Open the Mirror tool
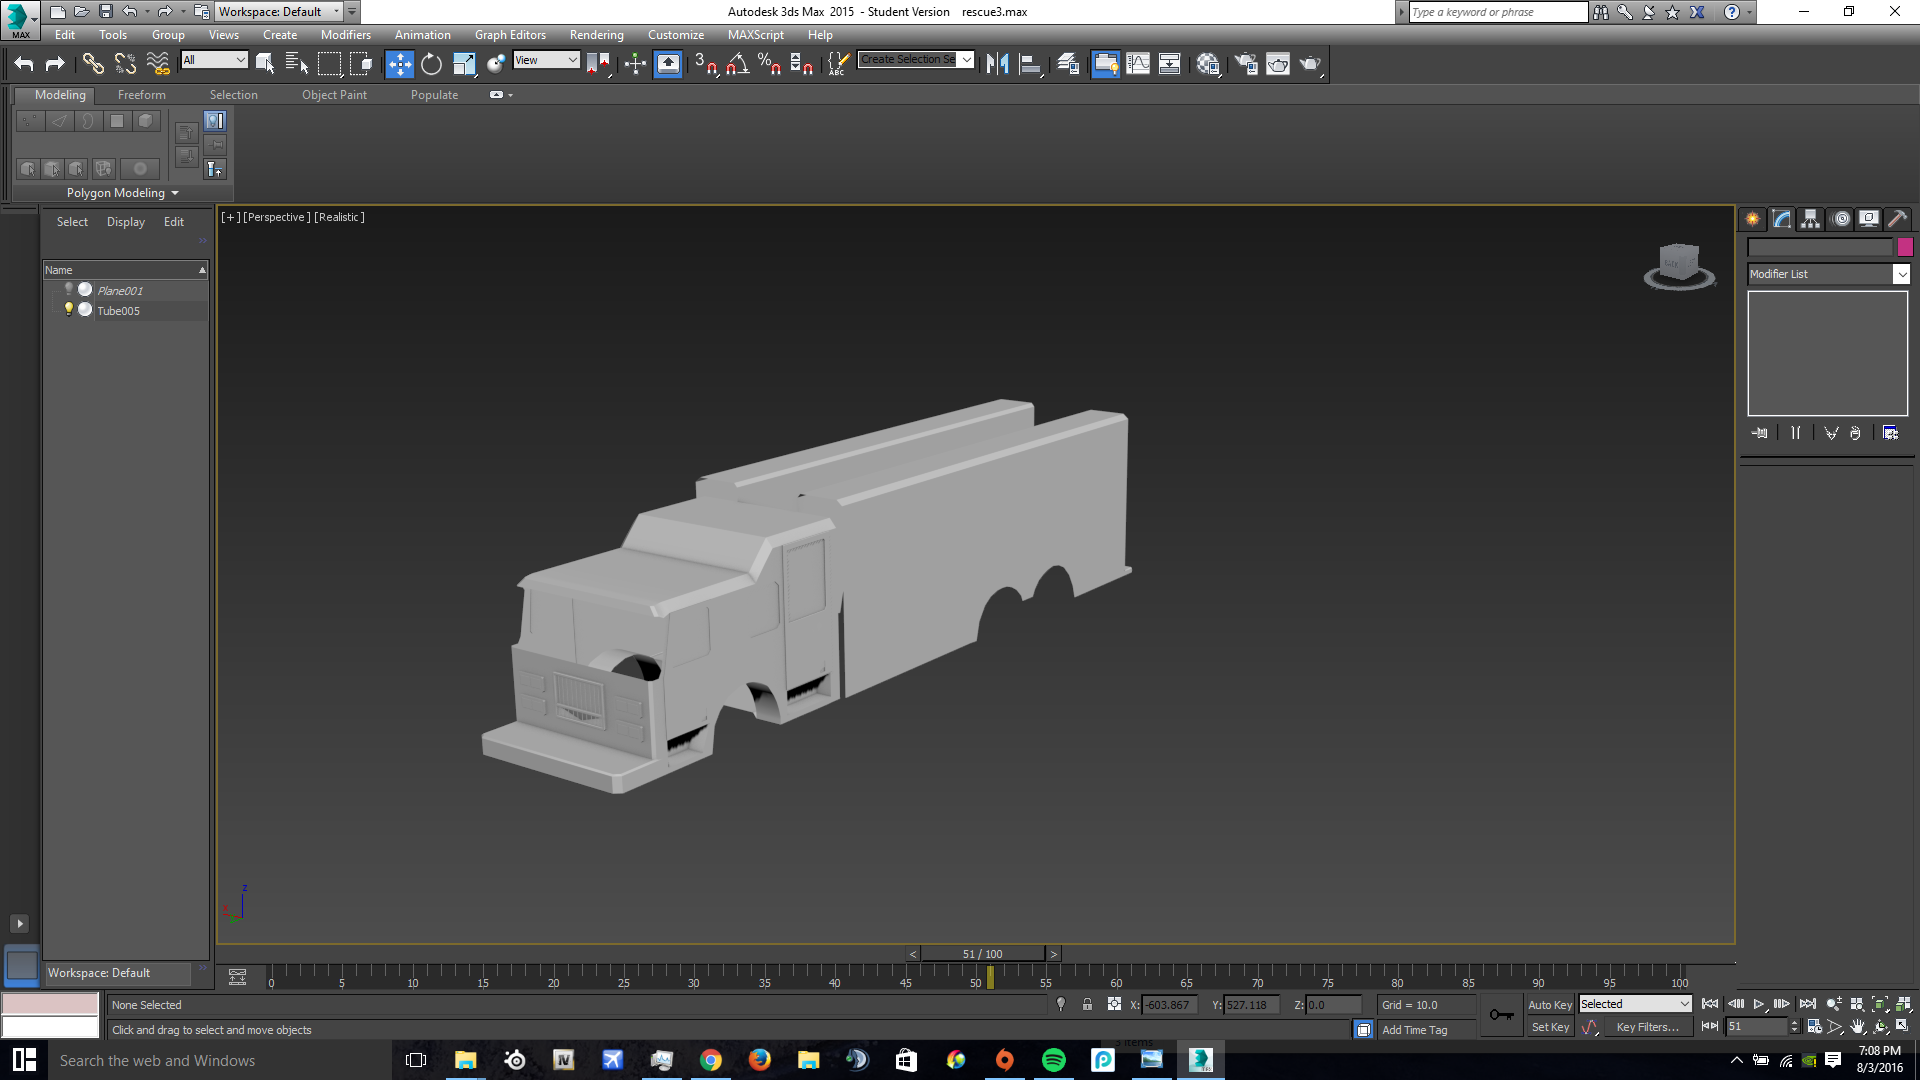Image resolution: width=1920 pixels, height=1080 pixels. [997, 64]
